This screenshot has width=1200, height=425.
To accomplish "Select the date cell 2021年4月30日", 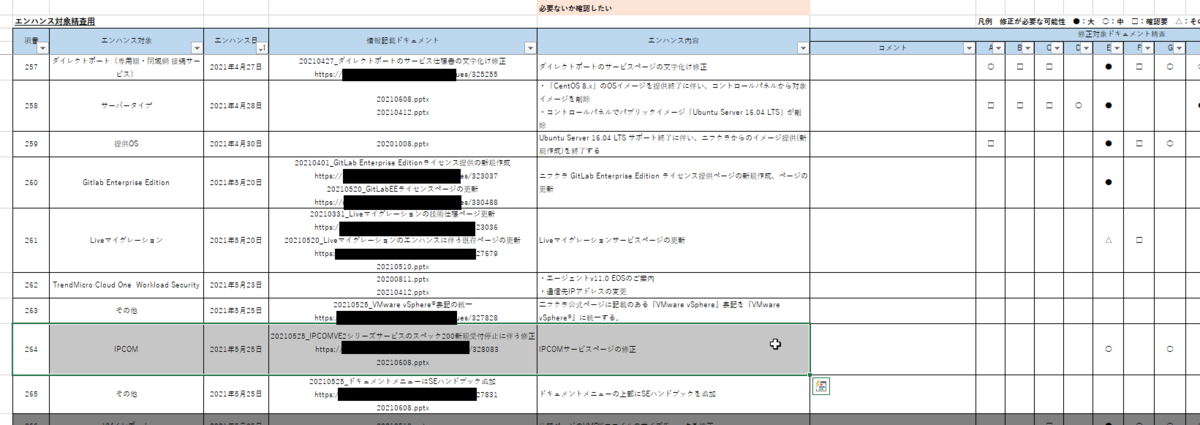I will pyautogui.click(x=236, y=143).
